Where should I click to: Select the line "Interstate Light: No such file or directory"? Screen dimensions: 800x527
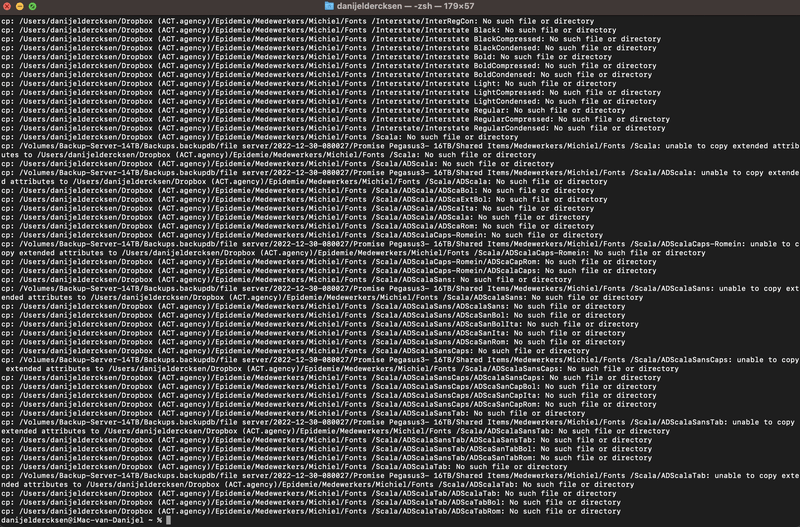(309, 84)
